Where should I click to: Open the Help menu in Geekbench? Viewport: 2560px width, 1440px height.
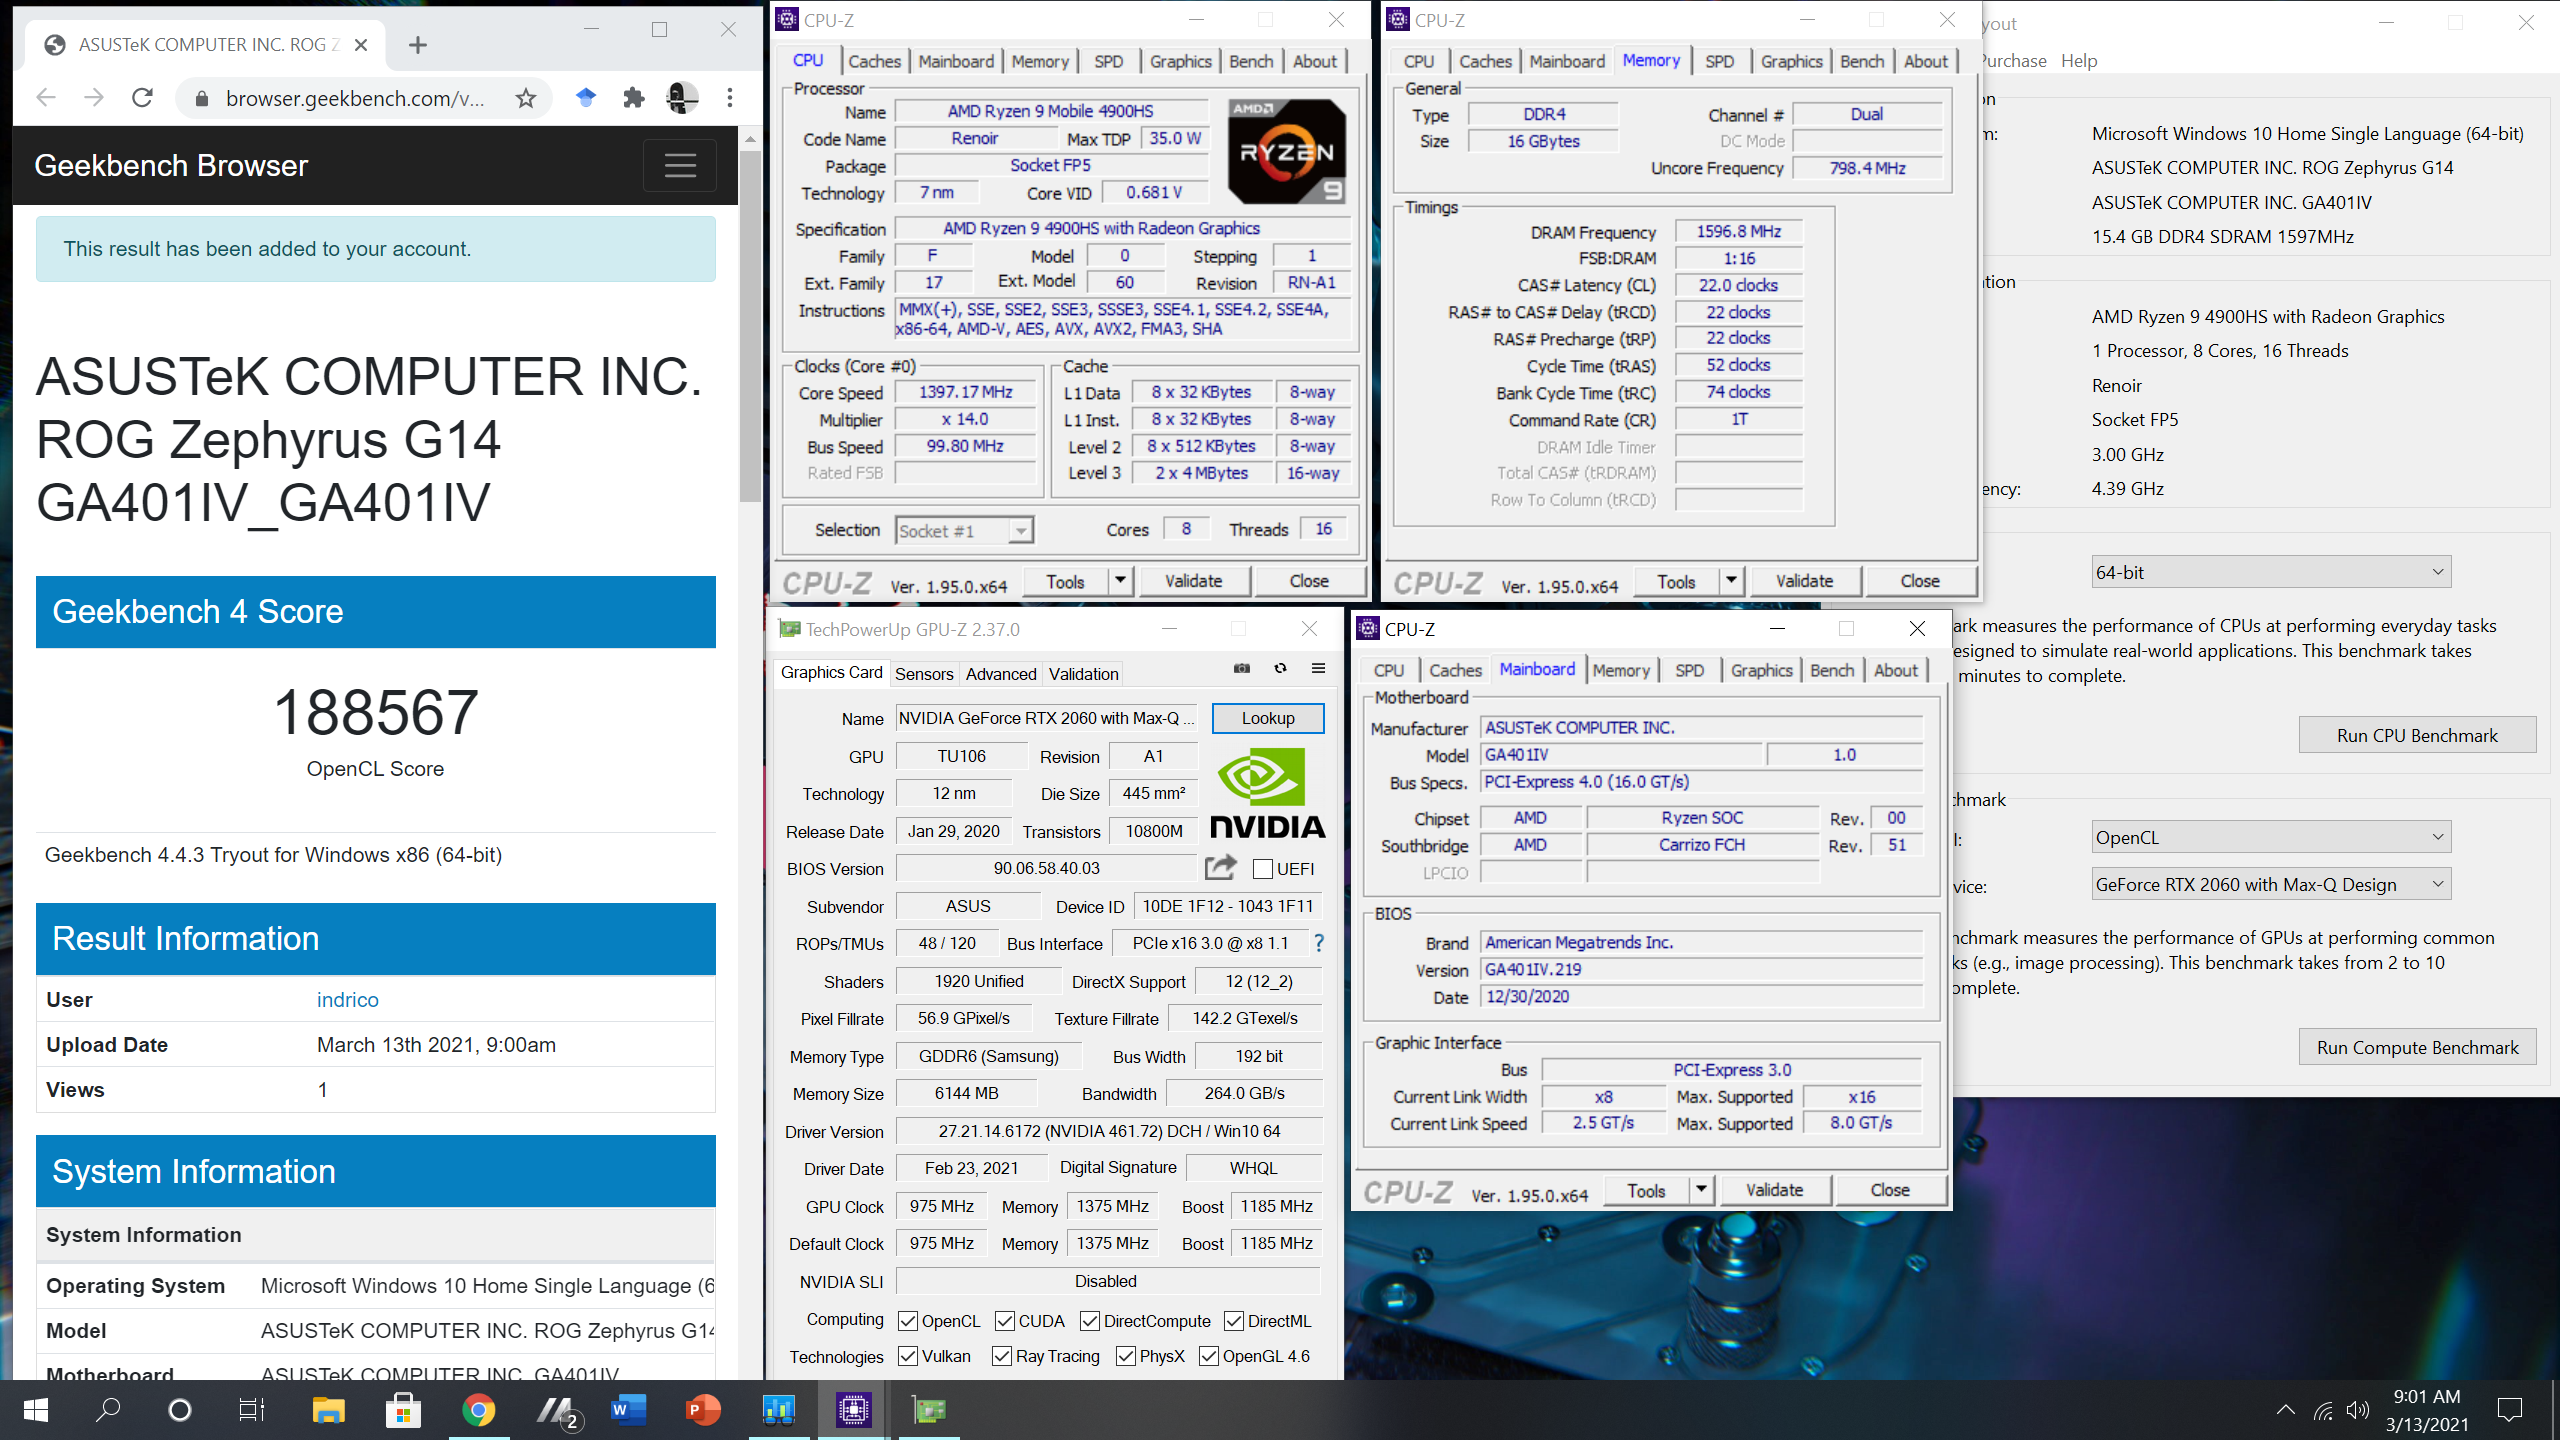point(2079,61)
